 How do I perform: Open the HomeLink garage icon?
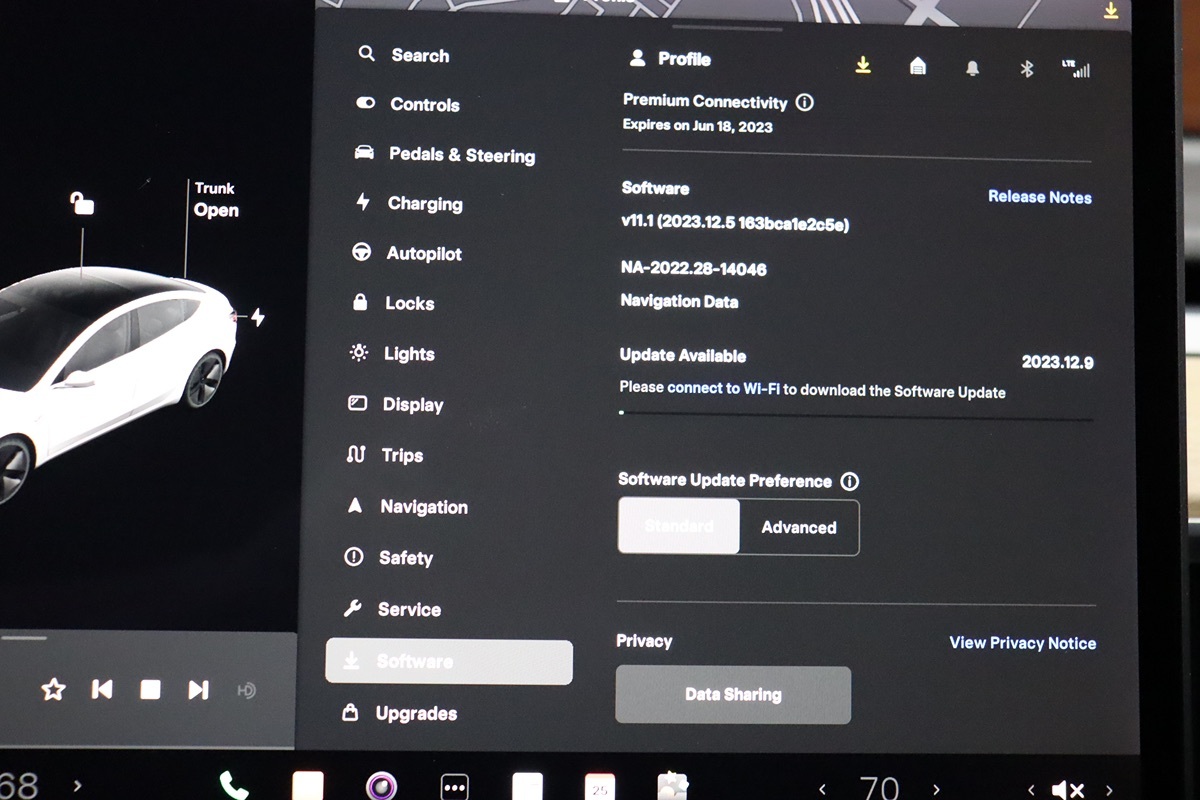pyautogui.click(x=917, y=66)
